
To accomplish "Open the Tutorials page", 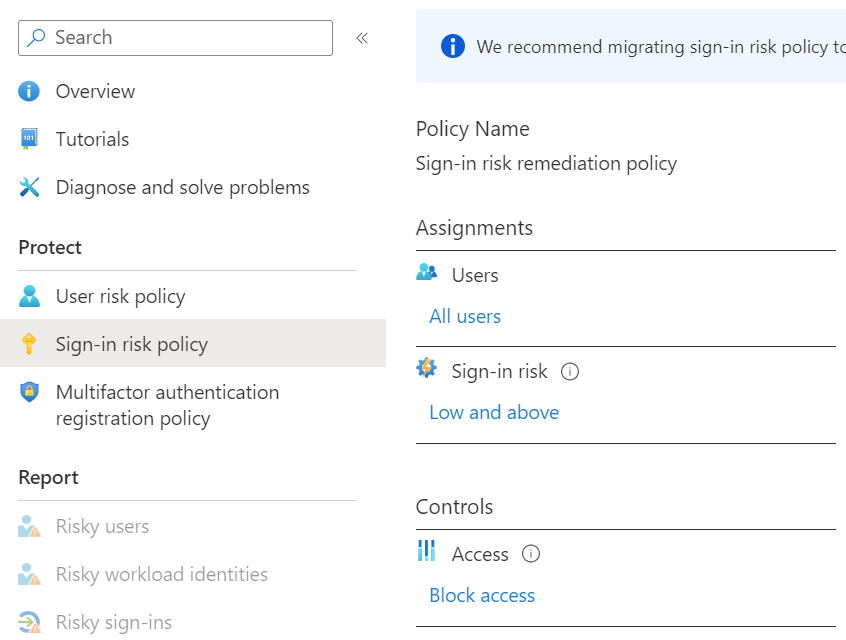I will tap(92, 139).
